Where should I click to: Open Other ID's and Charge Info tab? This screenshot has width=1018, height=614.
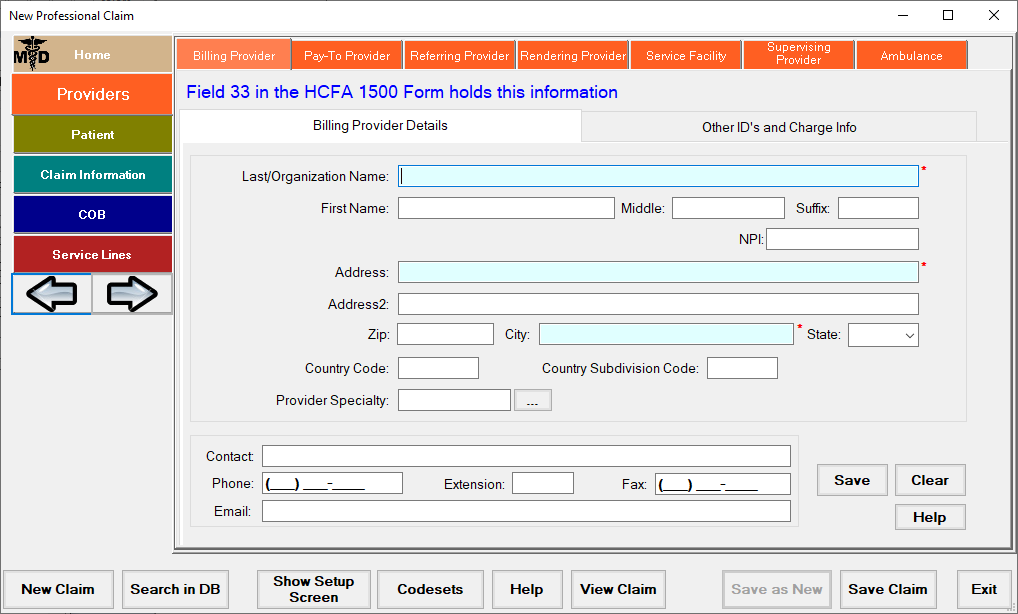[779, 127]
